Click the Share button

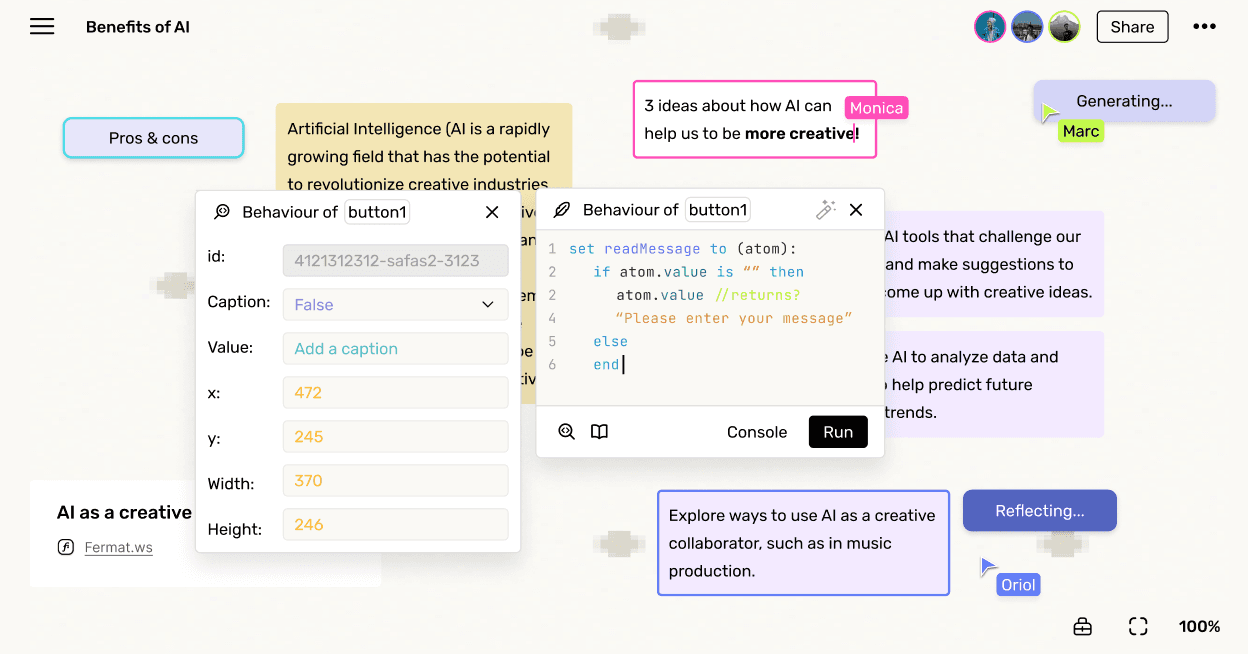[1132, 26]
